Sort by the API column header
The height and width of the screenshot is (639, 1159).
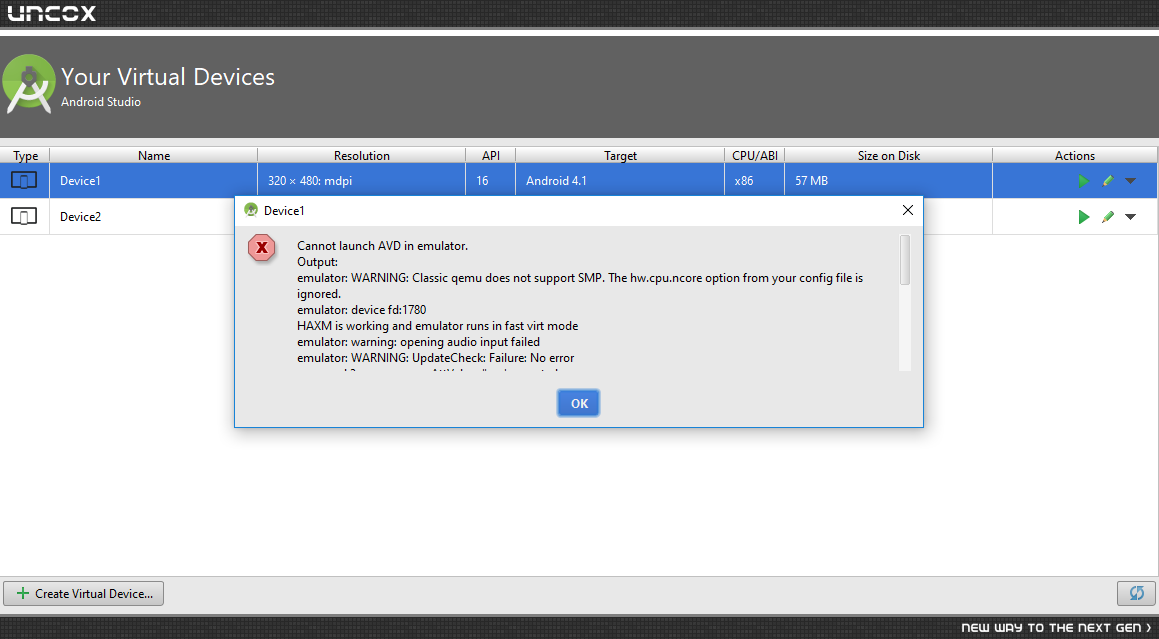[491, 155]
